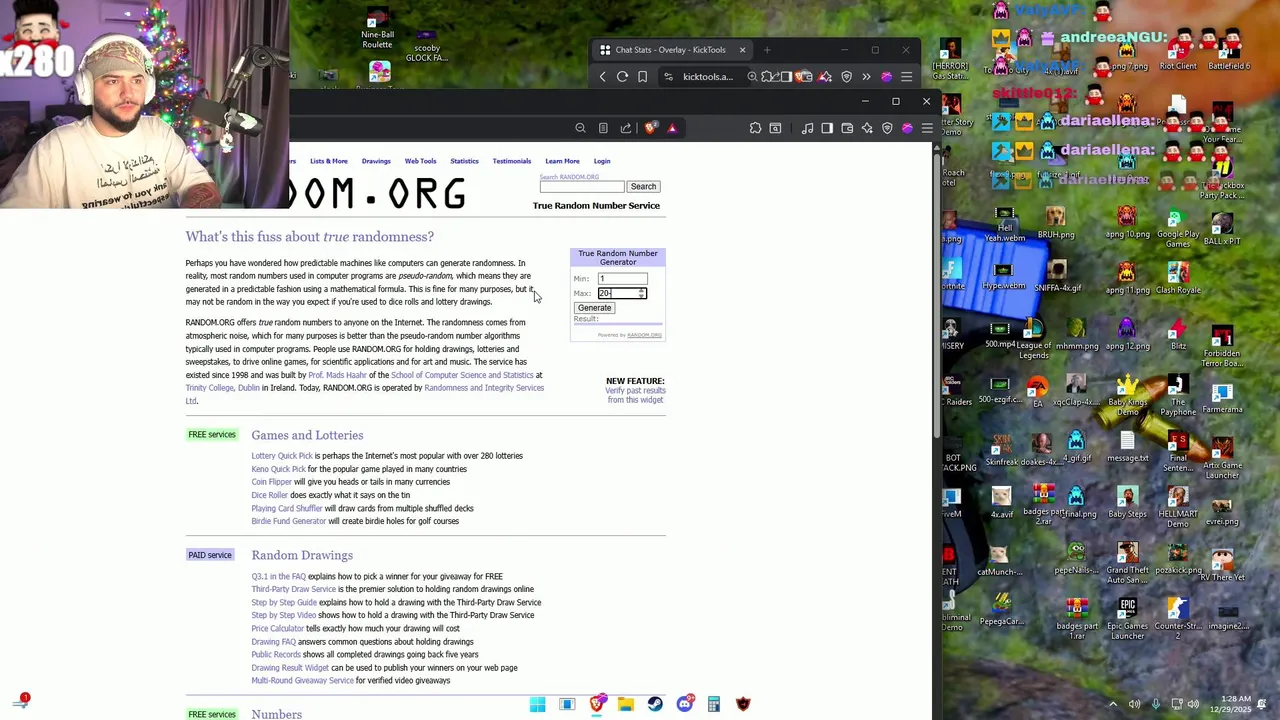Open the Prof. Mads Haahr link
Screen dimensions: 1280x720
point(337,375)
